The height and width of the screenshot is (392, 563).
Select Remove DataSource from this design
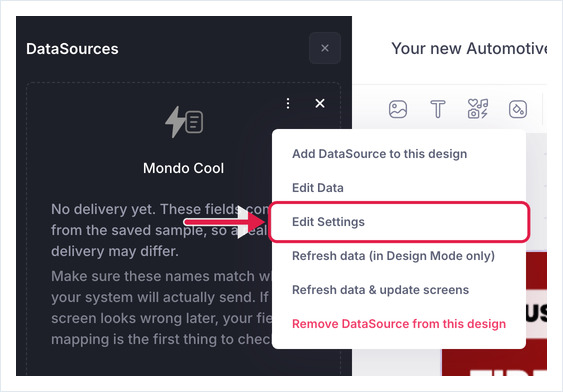[x=399, y=324]
